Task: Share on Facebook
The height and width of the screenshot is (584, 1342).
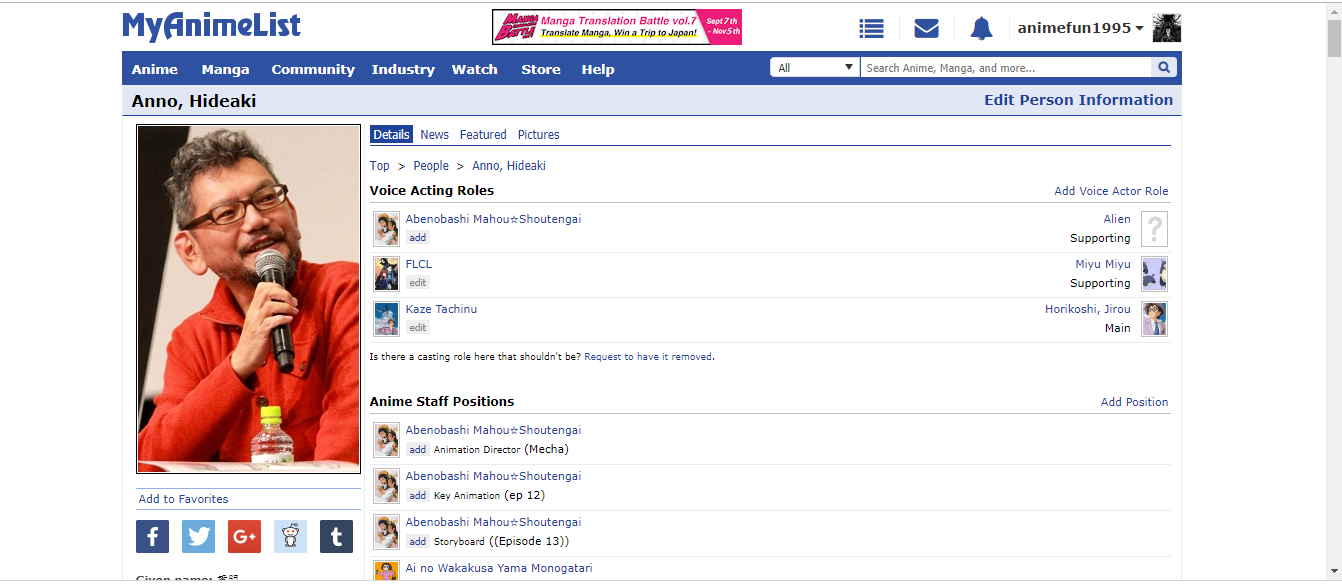Action: 152,537
